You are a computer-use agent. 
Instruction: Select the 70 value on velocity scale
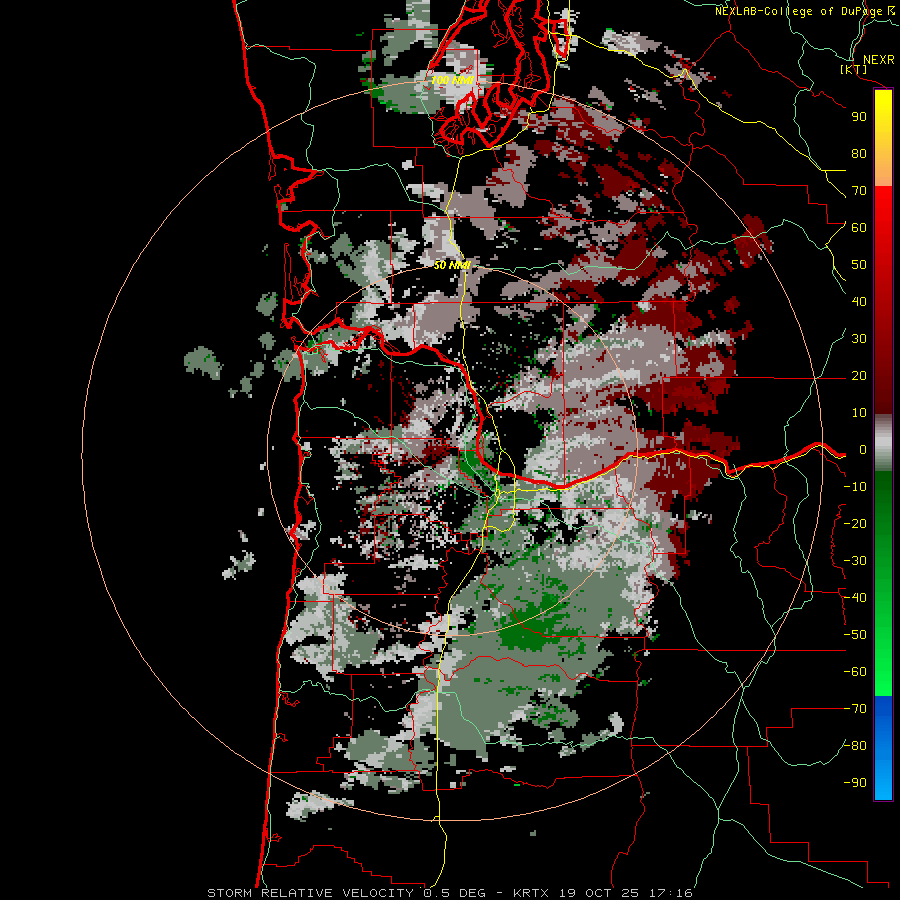[x=859, y=191]
